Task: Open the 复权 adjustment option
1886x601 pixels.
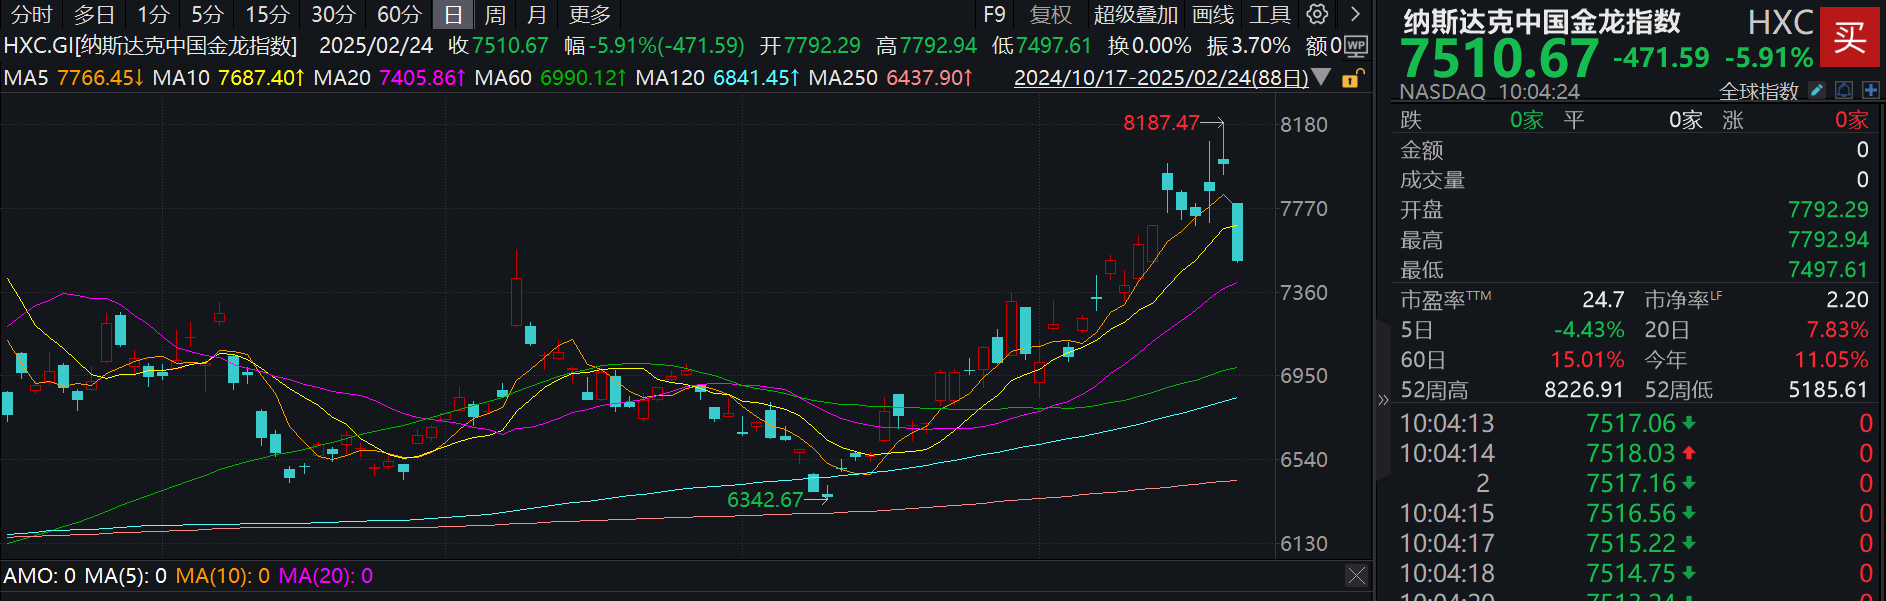Action: point(1051,14)
